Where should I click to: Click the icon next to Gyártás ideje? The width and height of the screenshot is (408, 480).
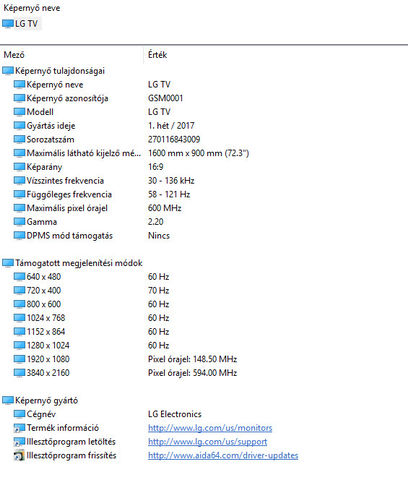point(19,126)
